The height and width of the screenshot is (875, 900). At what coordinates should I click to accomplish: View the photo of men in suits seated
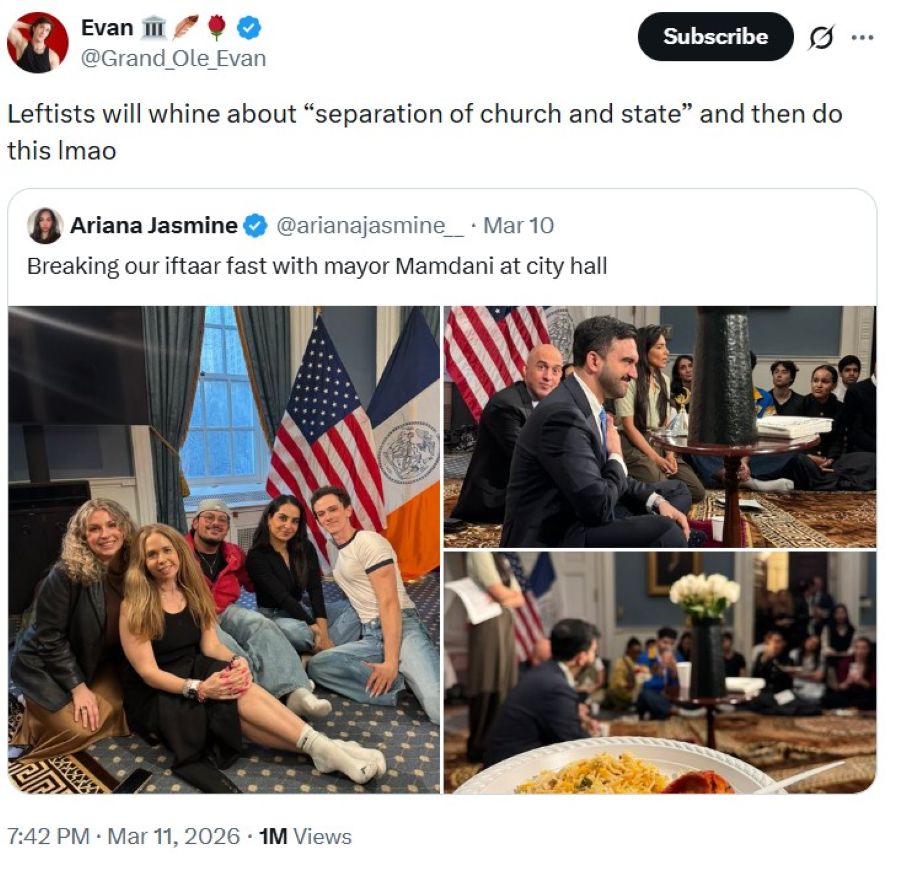(660, 427)
